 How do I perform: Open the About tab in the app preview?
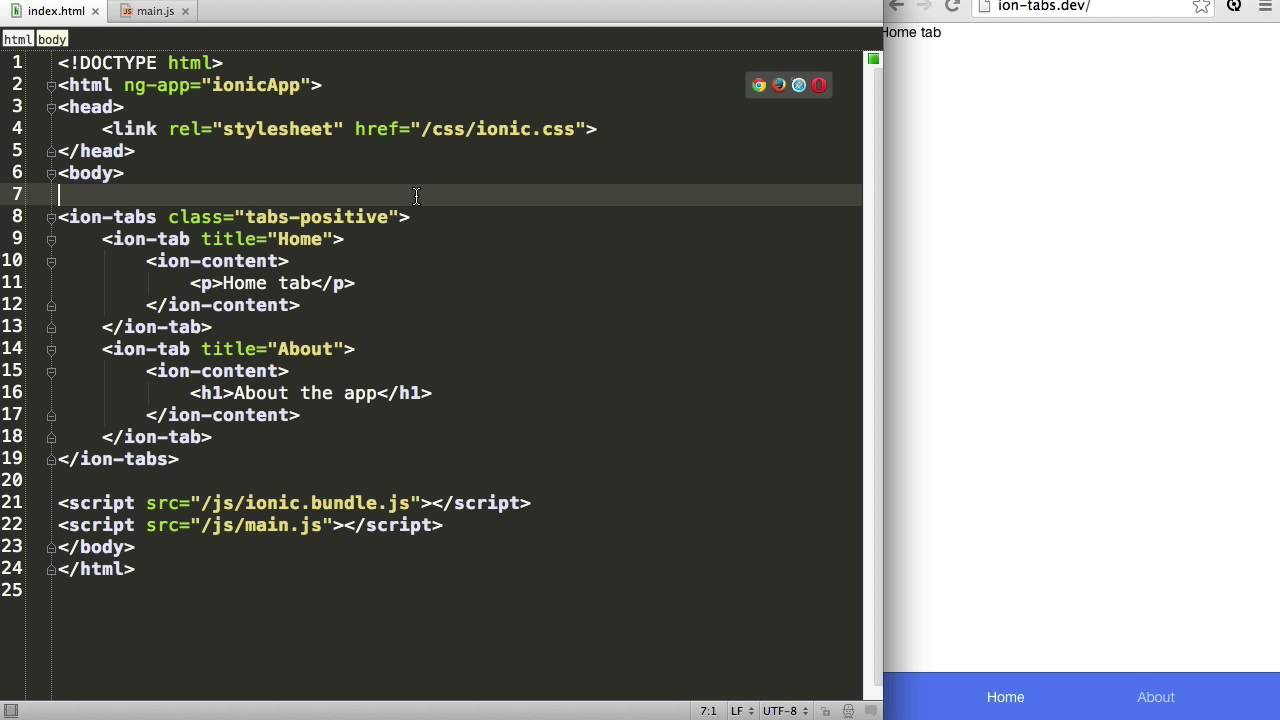(x=1156, y=697)
